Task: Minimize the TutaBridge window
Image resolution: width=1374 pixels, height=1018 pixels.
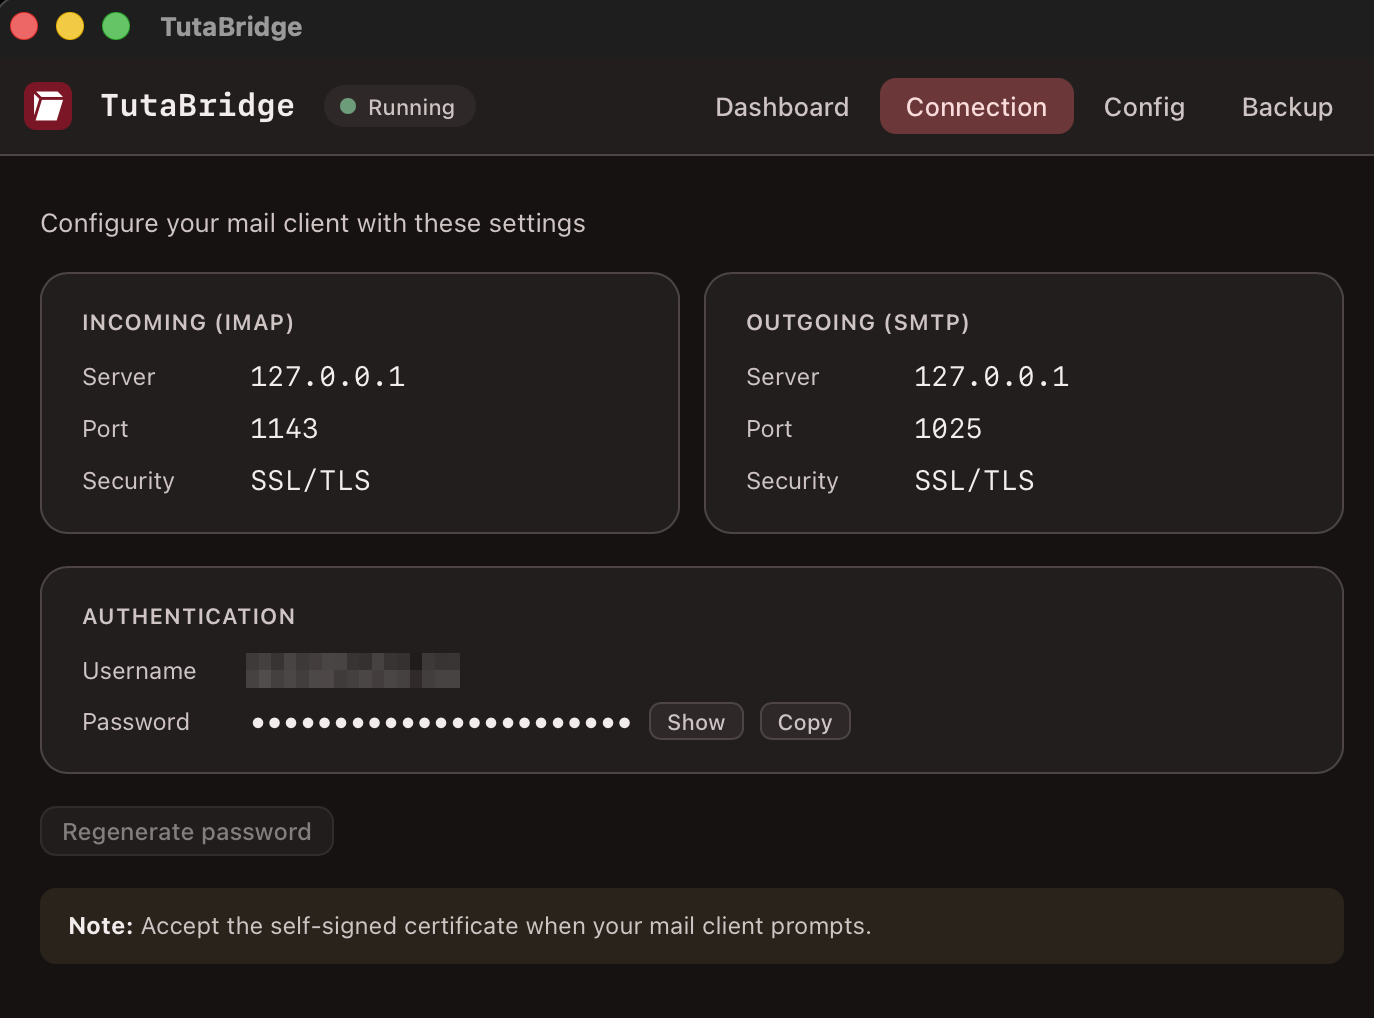Action: [70, 26]
